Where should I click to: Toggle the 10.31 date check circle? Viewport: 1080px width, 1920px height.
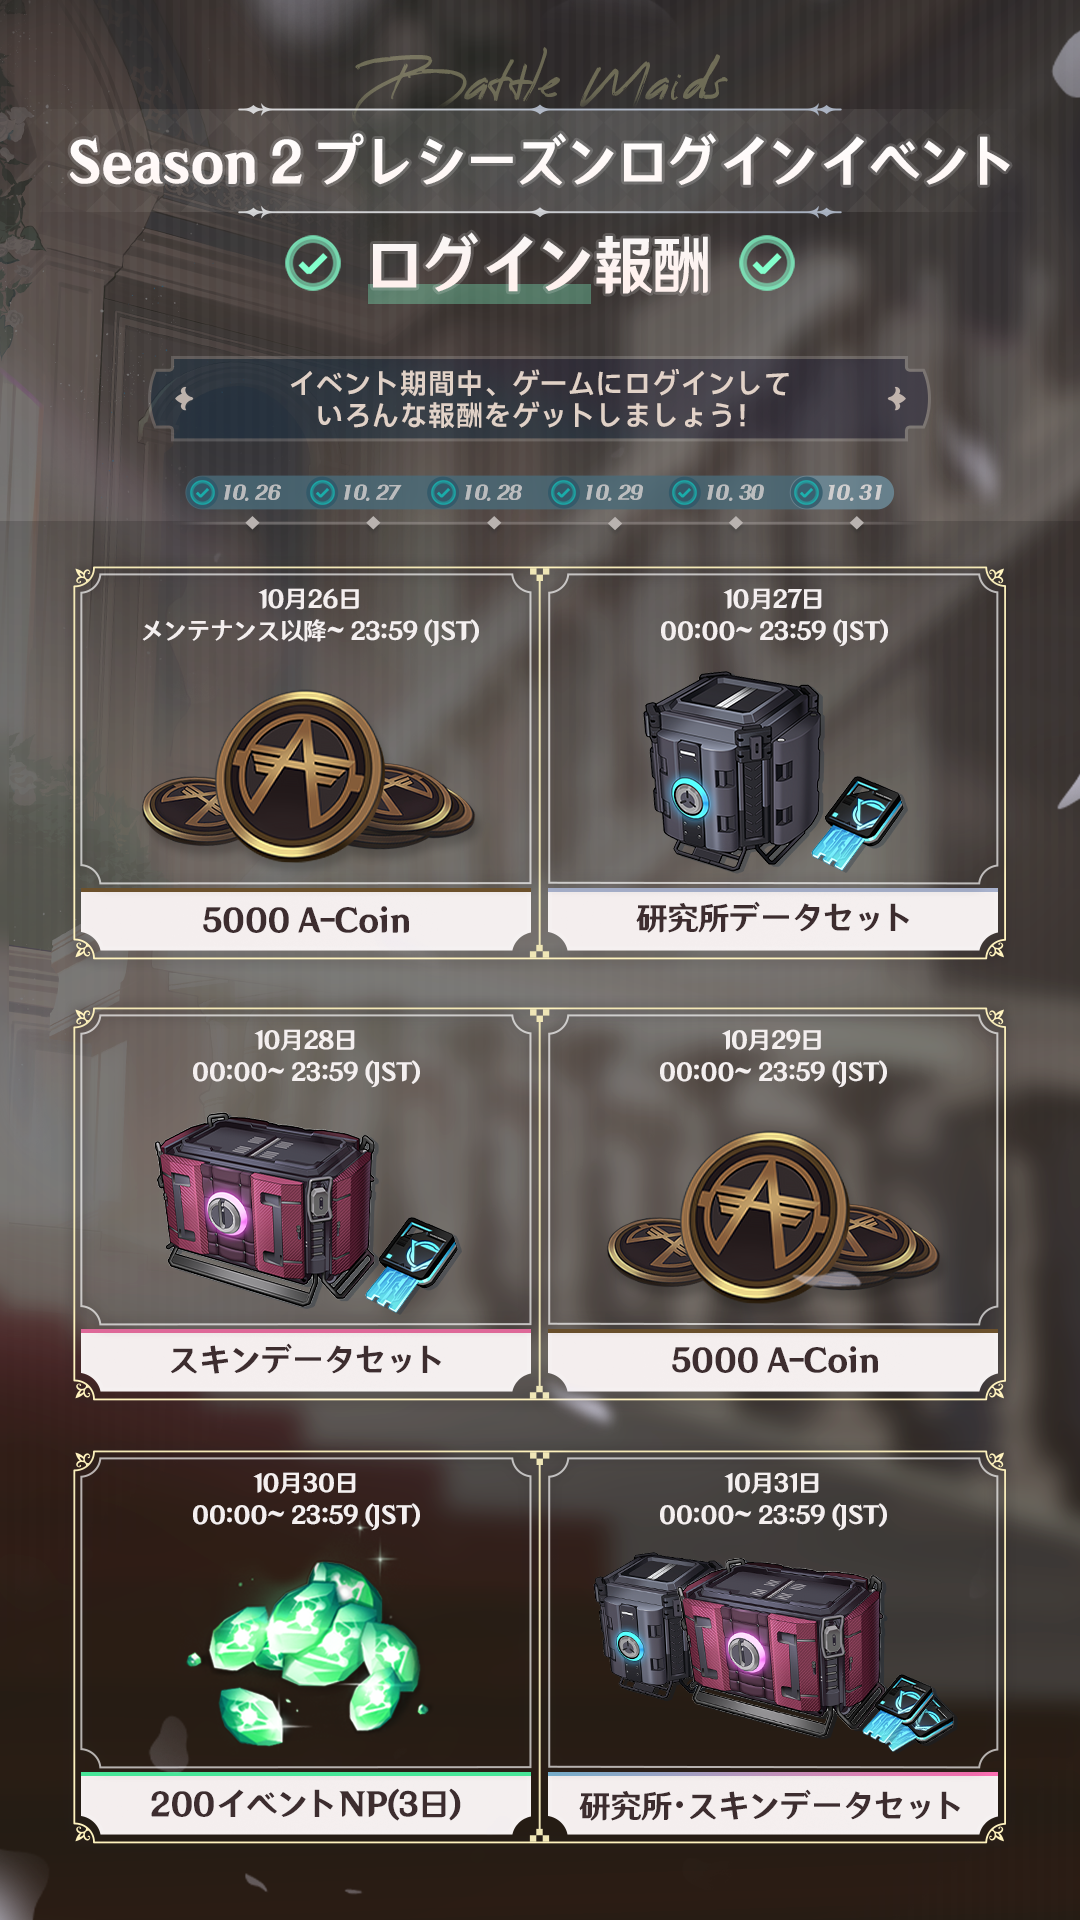coord(806,493)
